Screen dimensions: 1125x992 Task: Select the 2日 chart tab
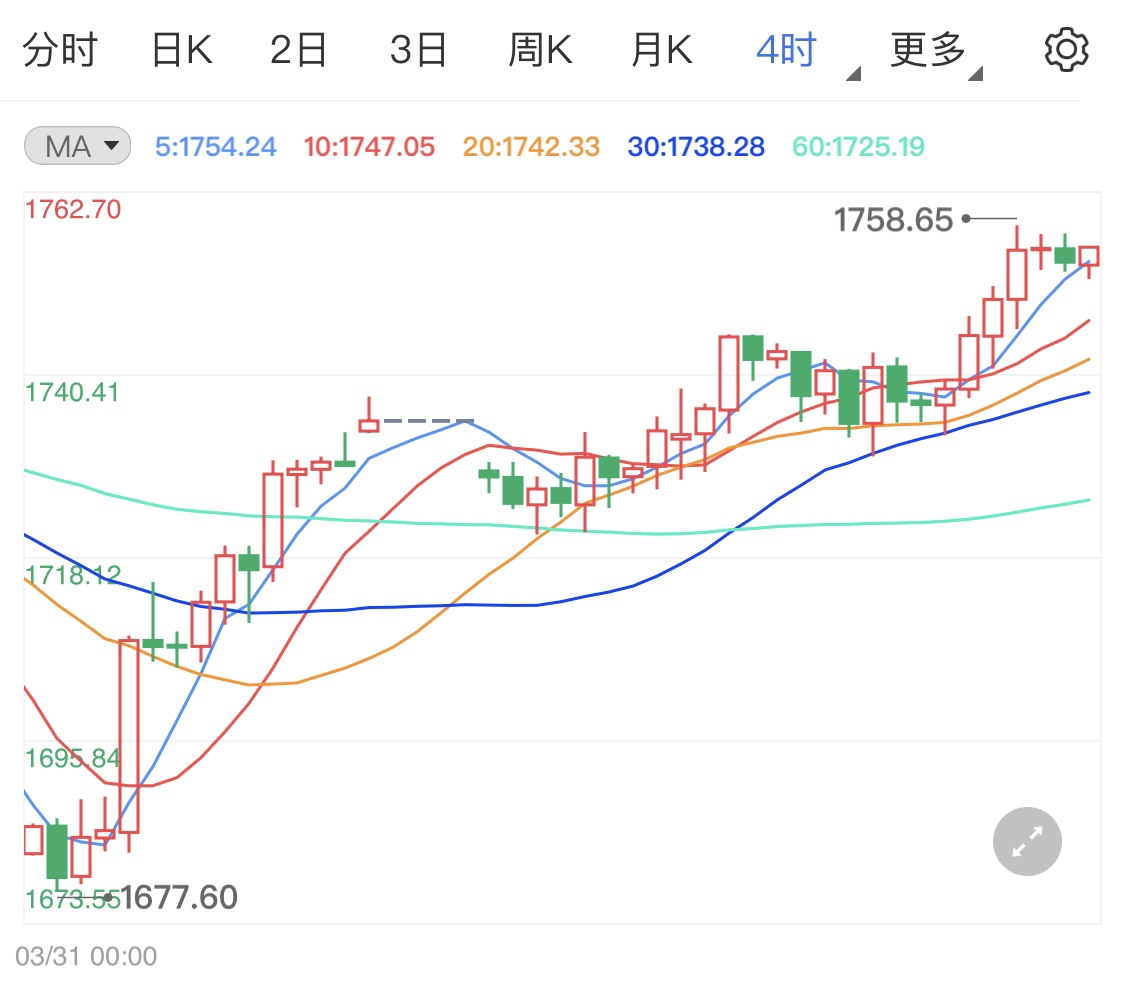coord(298,50)
